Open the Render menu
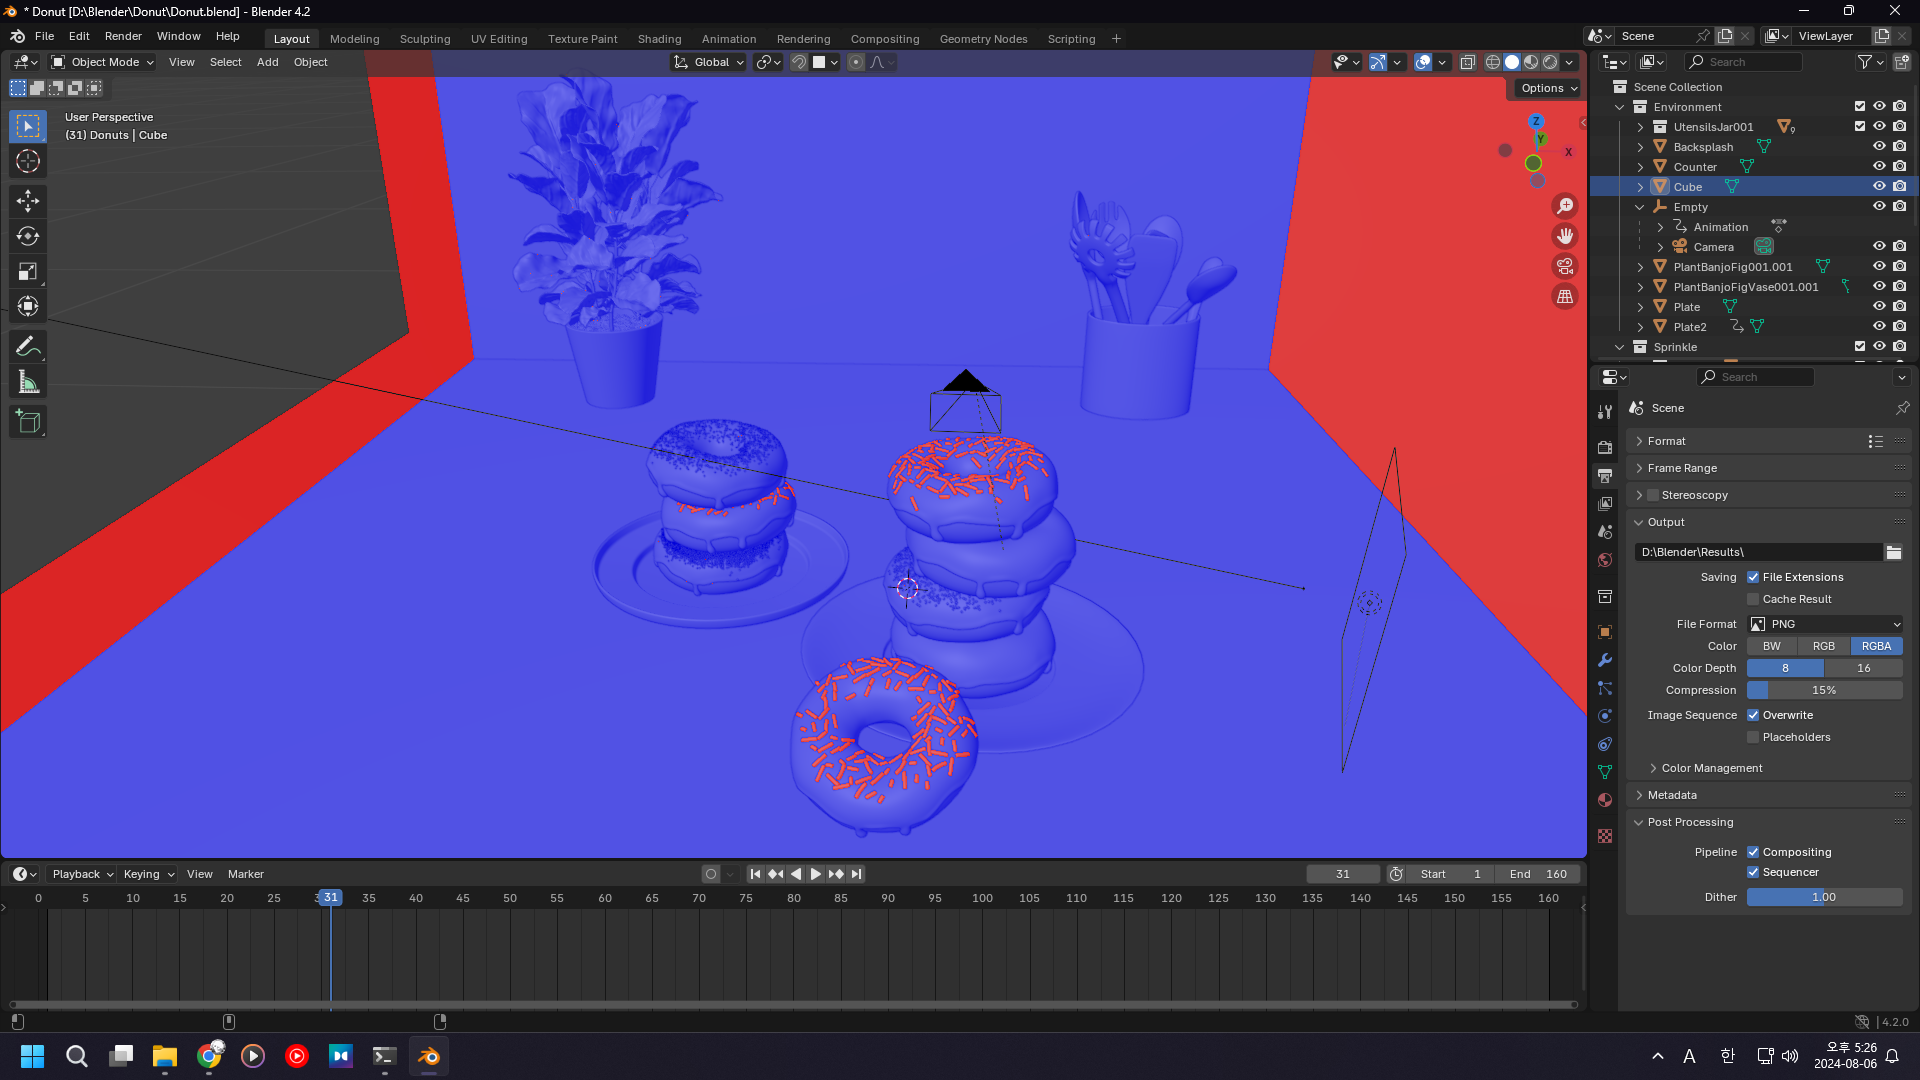Viewport: 1920px width, 1080px height. pyautogui.click(x=123, y=36)
